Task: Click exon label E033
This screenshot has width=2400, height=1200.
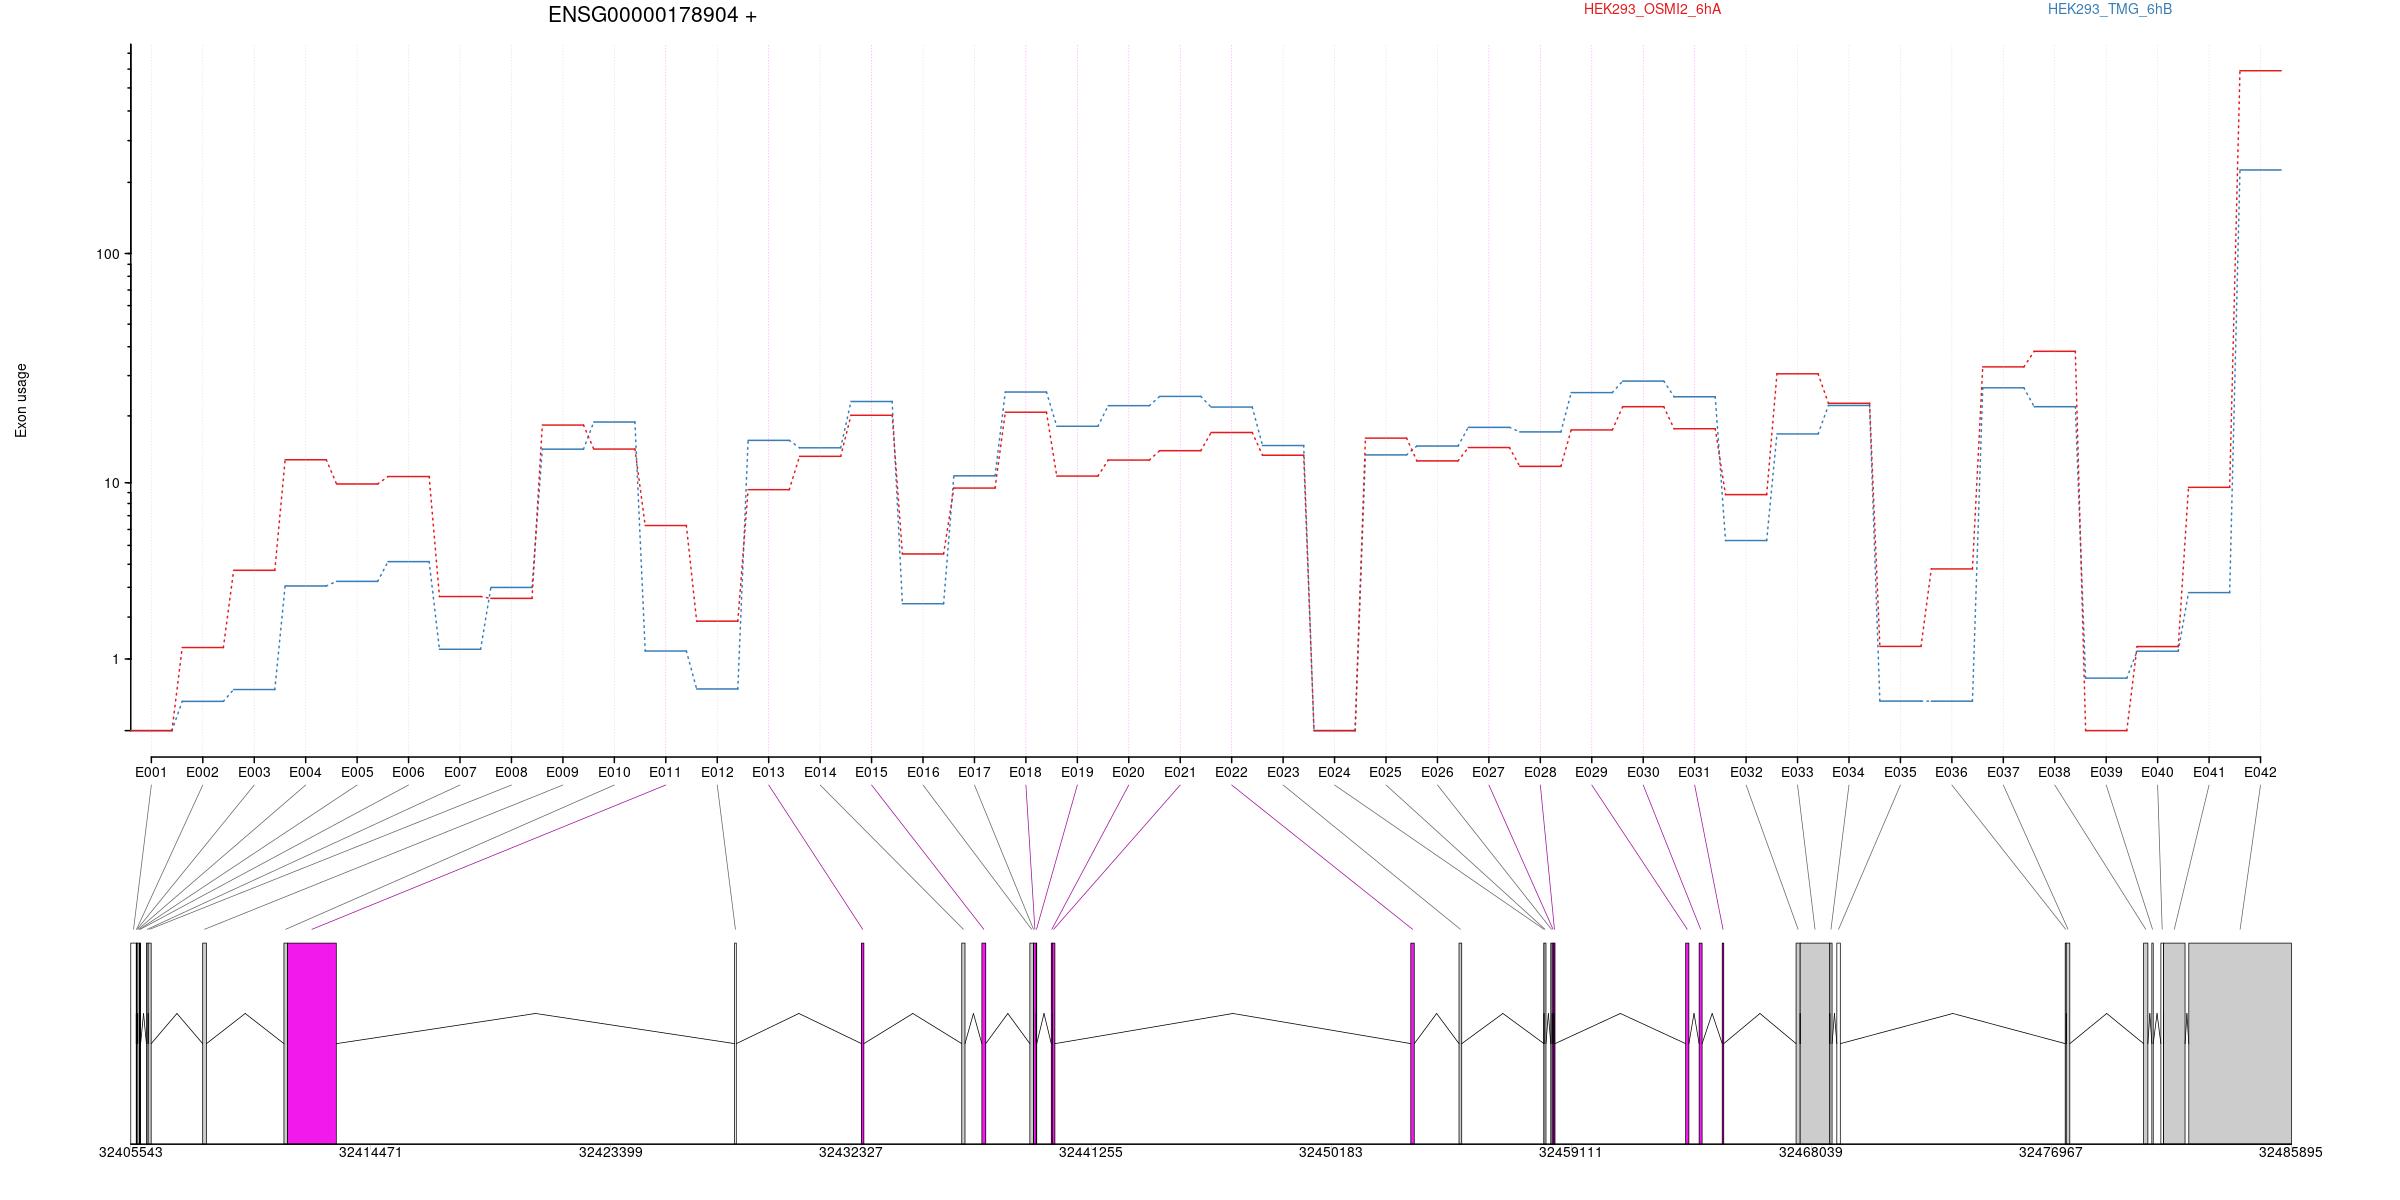Action: click(x=1797, y=772)
